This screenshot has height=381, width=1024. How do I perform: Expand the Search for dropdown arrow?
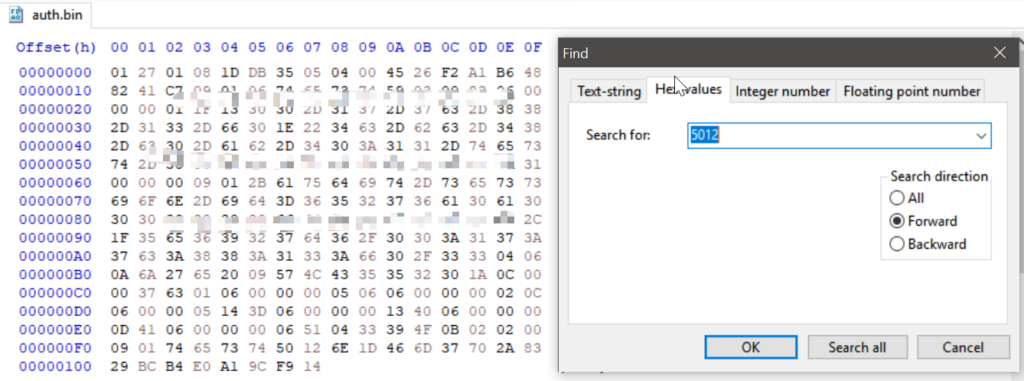click(981, 136)
